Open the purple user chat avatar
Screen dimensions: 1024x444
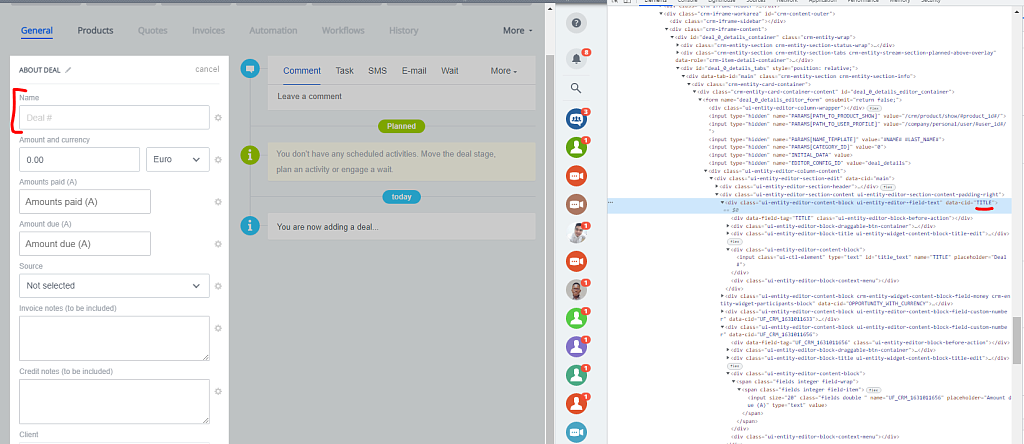(576, 347)
